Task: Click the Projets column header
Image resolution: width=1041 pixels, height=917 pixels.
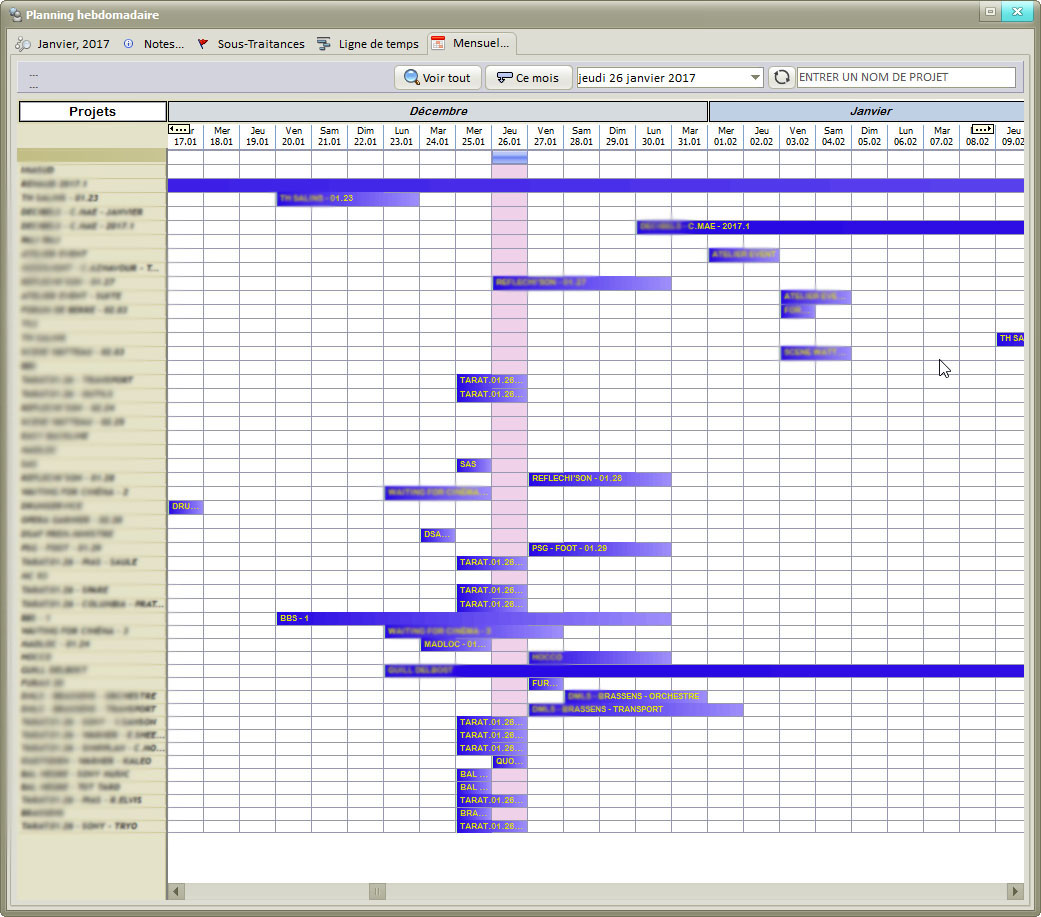Action: click(92, 112)
